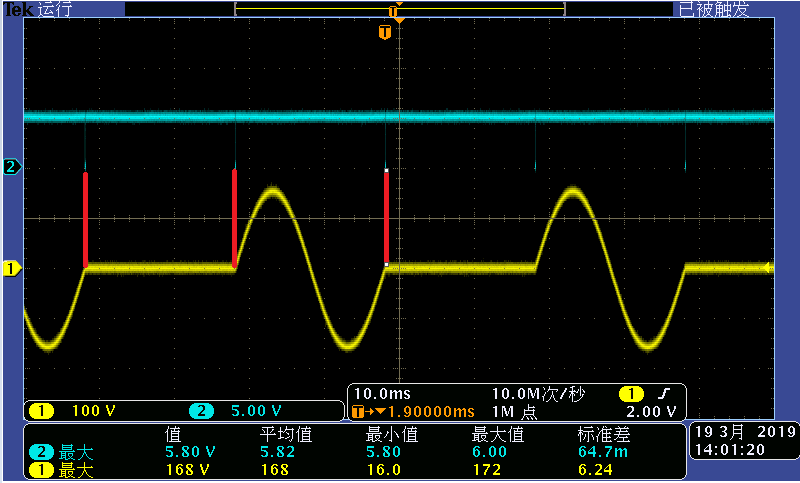Image resolution: width=800 pixels, height=483 pixels.
Task: Click the 运行 run status label
Action: tap(55, 9)
